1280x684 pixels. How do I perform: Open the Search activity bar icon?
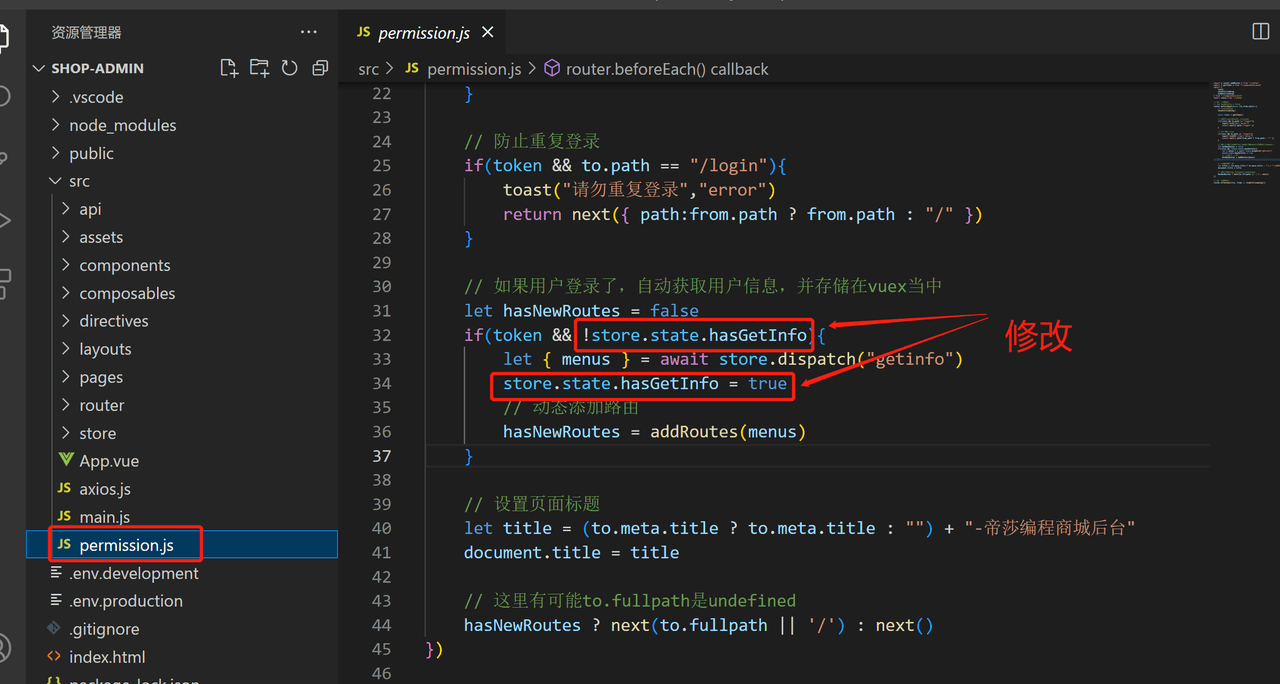click(x=4, y=96)
